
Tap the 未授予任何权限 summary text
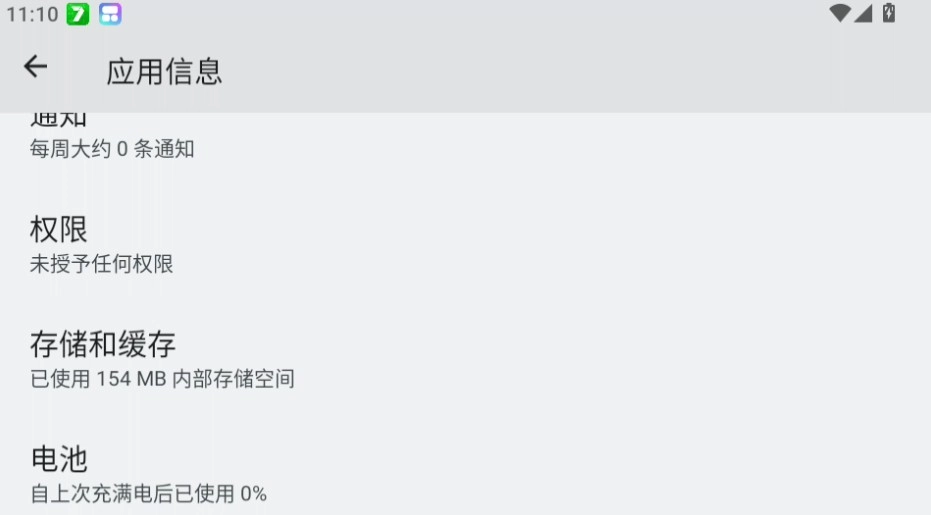point(101,264)
